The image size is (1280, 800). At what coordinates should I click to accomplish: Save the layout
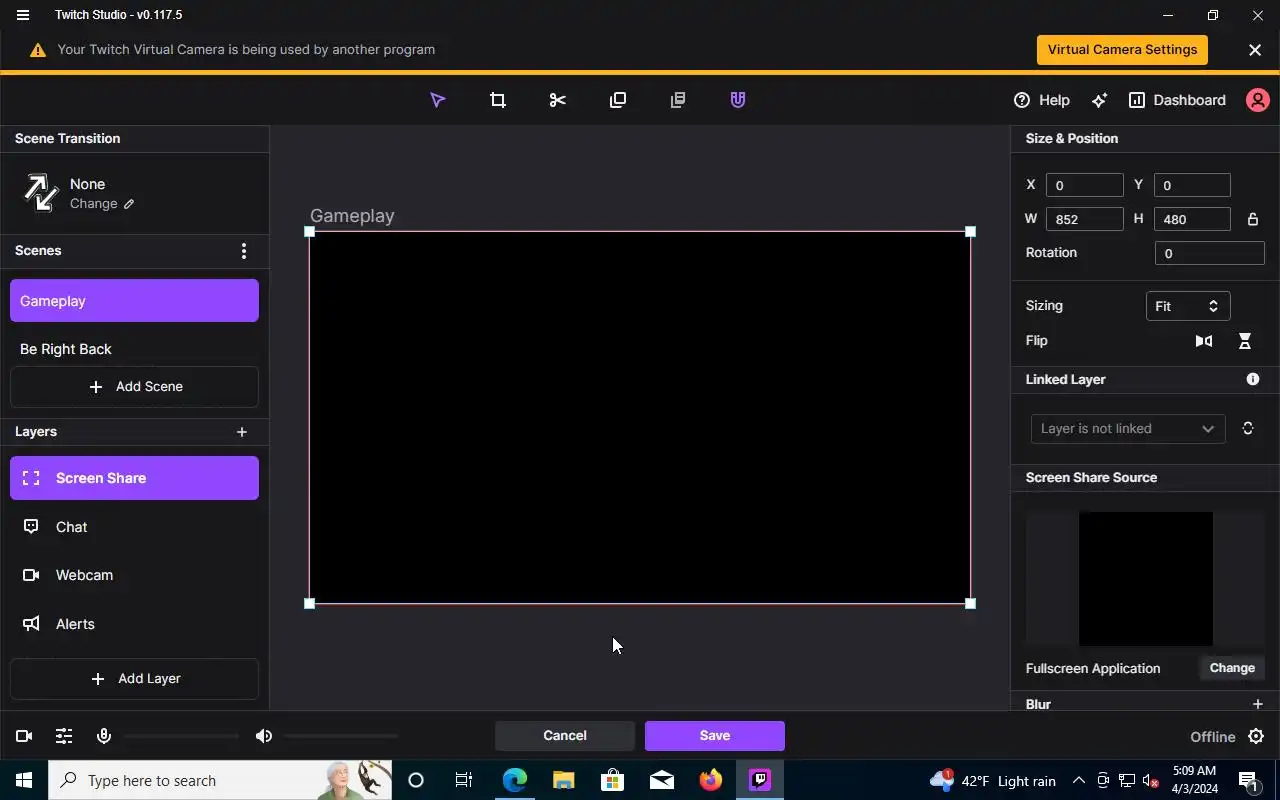715,736
